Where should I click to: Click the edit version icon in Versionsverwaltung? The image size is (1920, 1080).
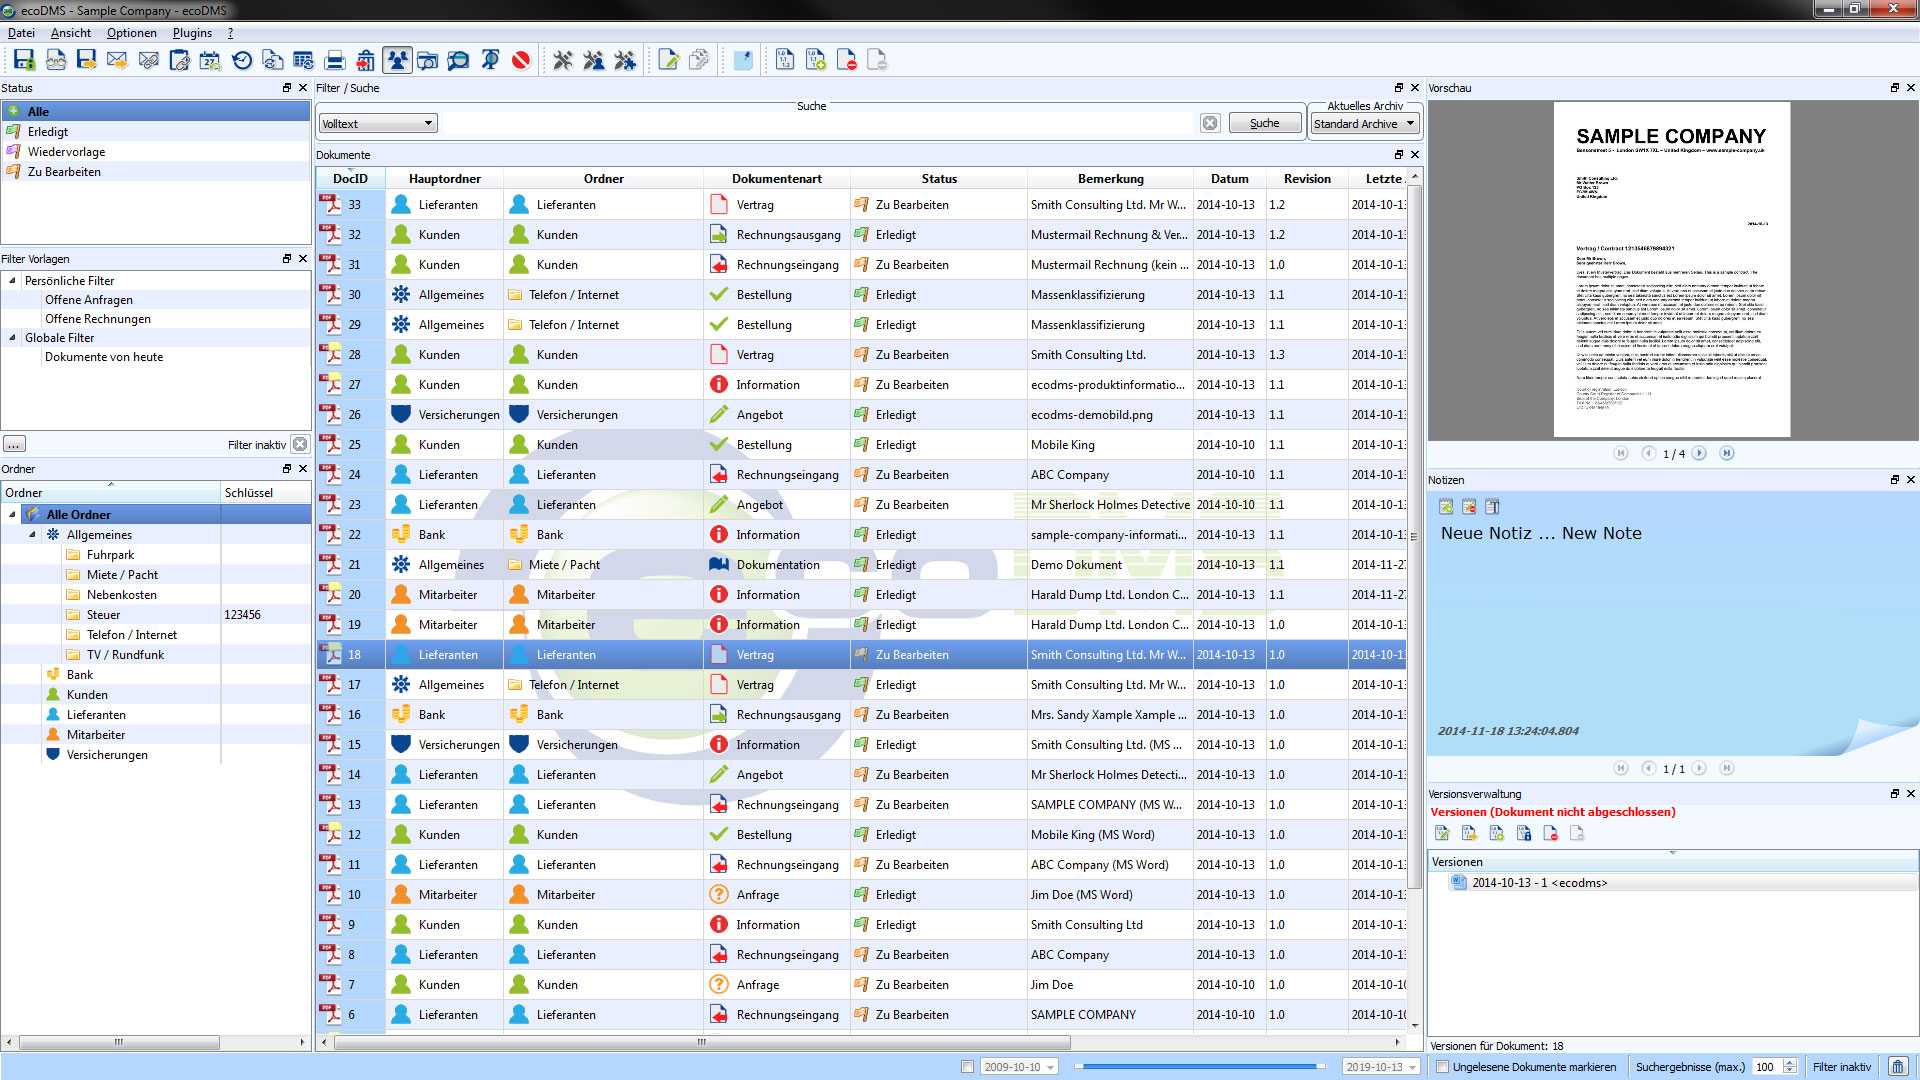tap(1443, 833)
